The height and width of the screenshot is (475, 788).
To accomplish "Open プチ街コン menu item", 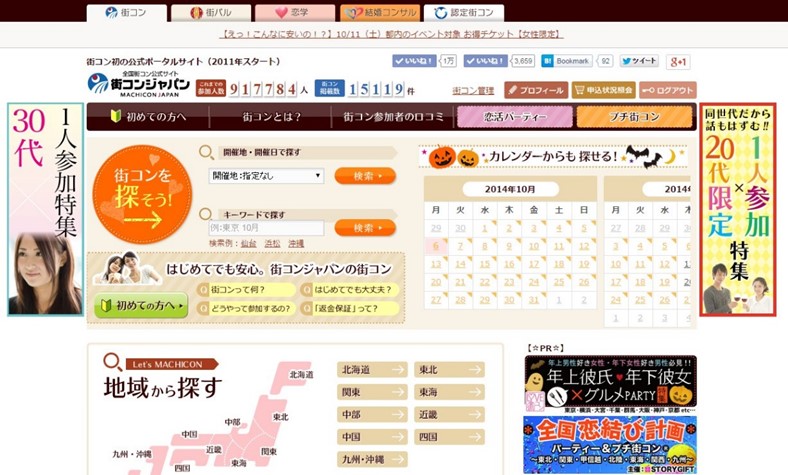I will click(634, 117).
